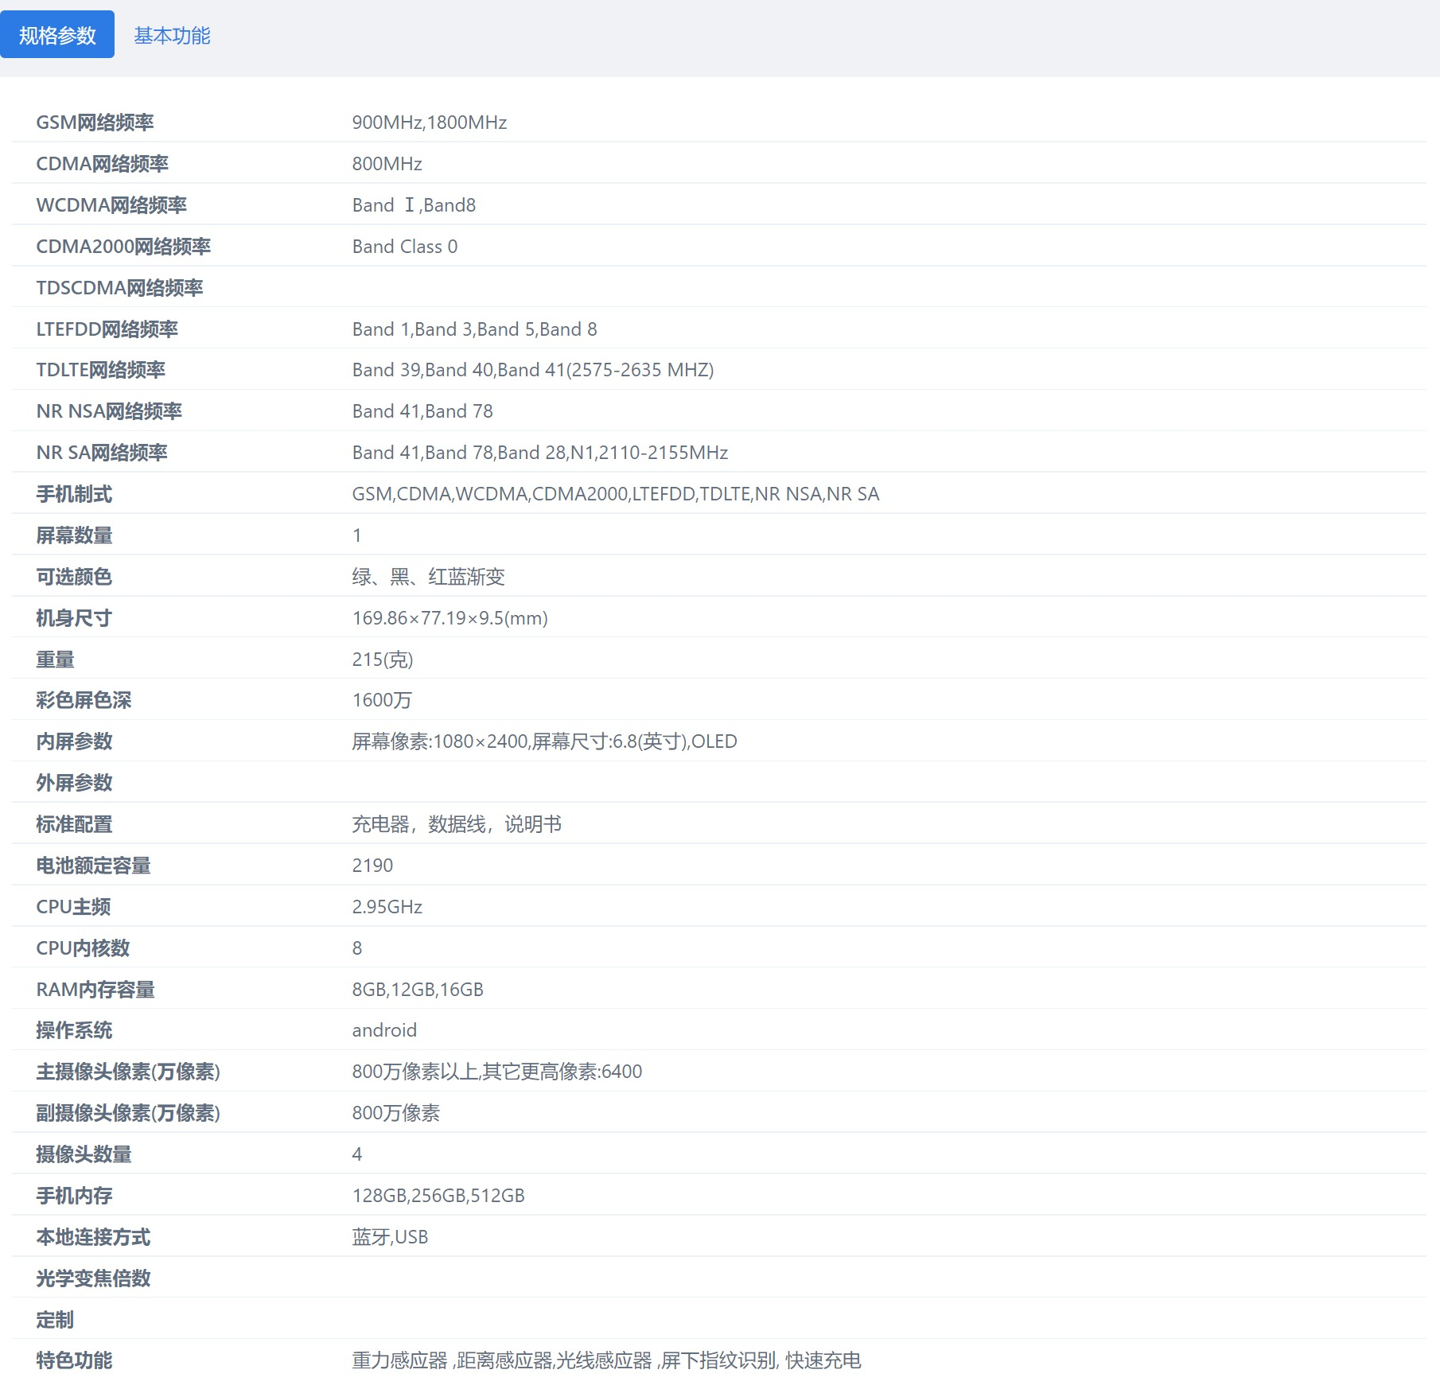The width and height of the screenshot is (1440, 1397).
Task: Select the 操作系统 value android
Action: 384,1030
